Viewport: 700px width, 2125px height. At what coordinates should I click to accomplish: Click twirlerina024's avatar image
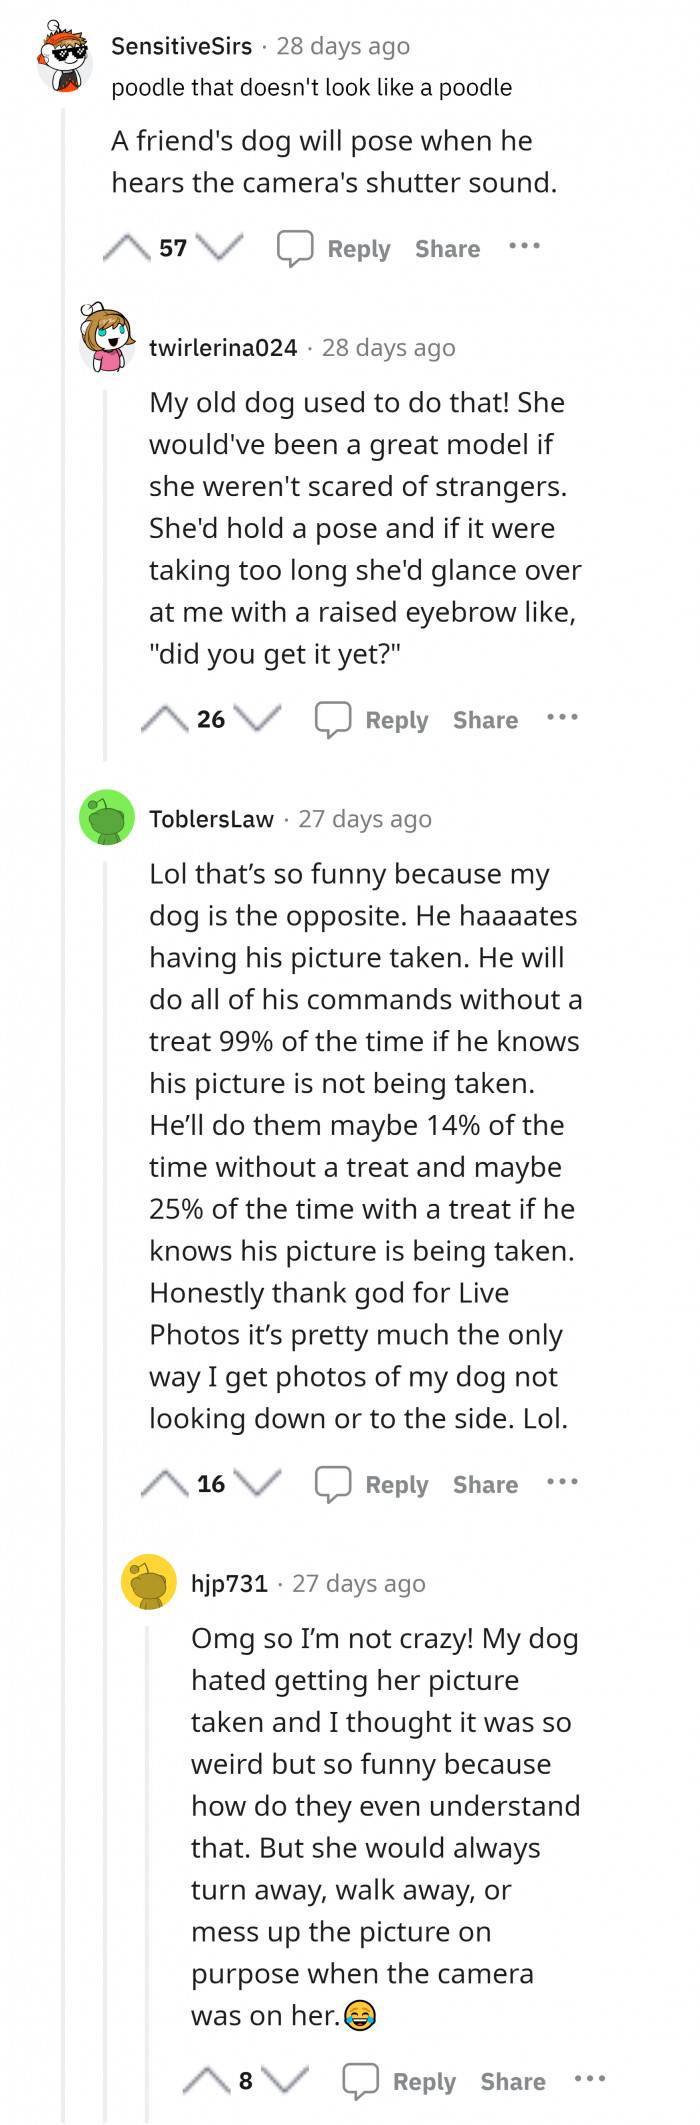pos(107,340)
